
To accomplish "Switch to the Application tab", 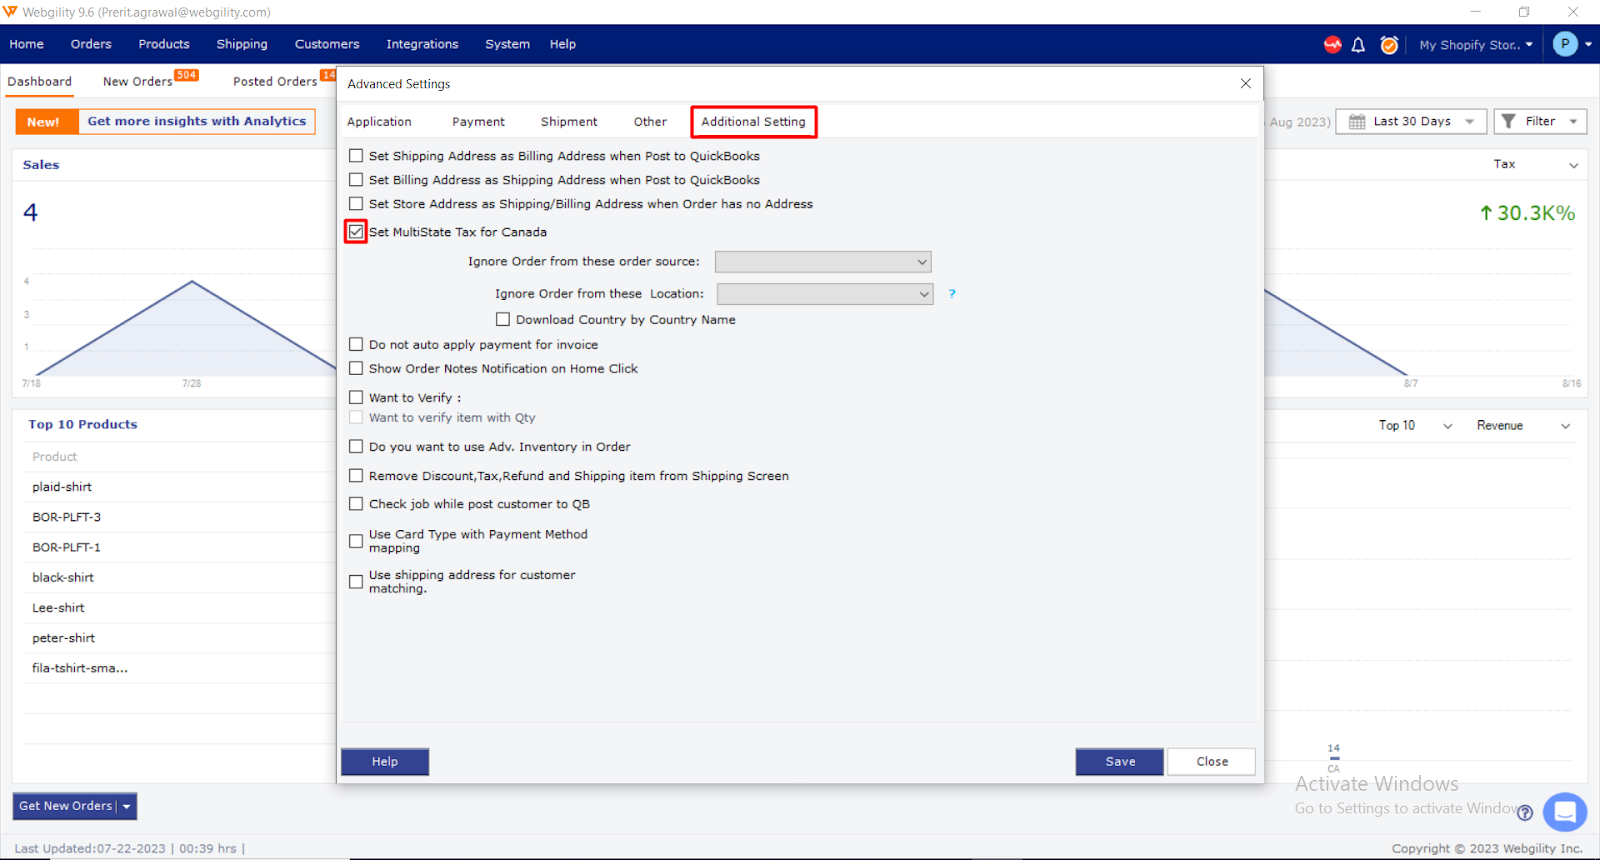I will tap(379, 122).
